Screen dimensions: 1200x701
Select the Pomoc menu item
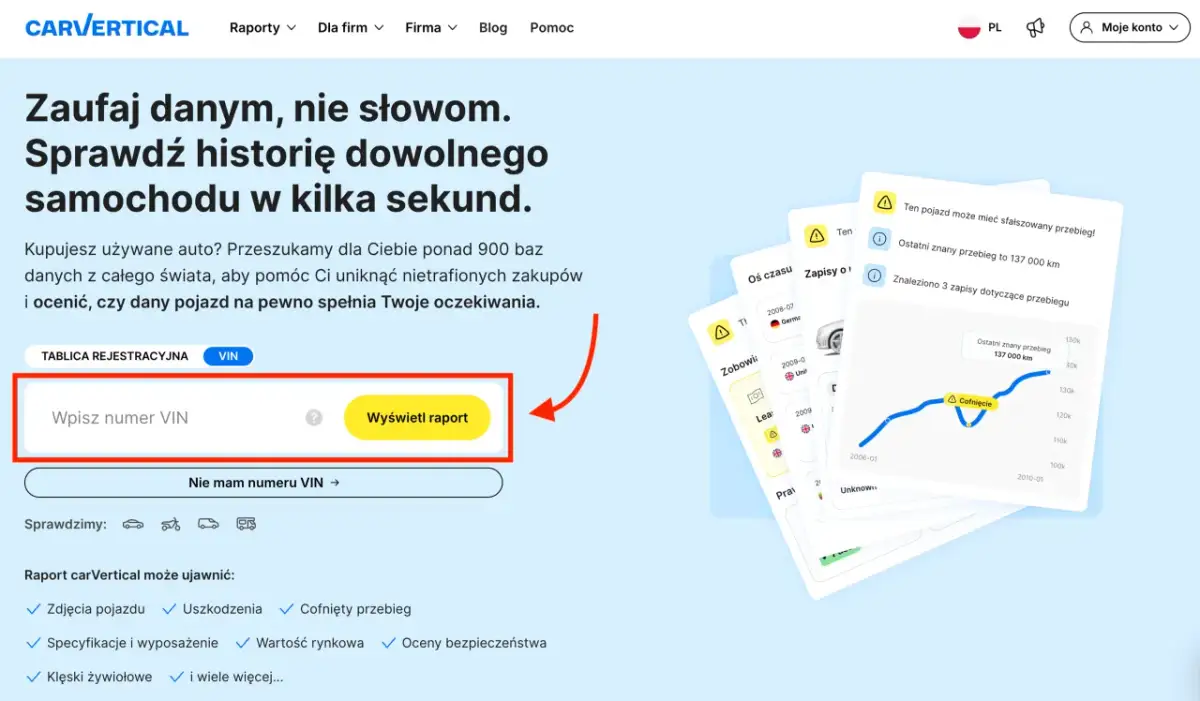(x=551, y=27)
